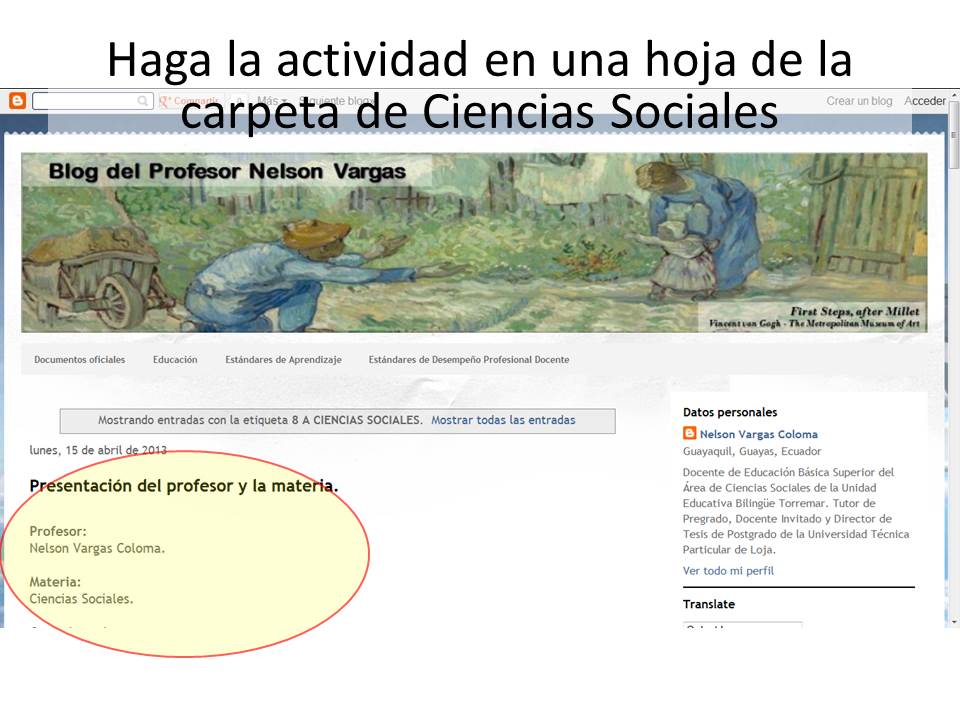Open Estándares de Desempeño Profesional Docente tab

(469, 359)
